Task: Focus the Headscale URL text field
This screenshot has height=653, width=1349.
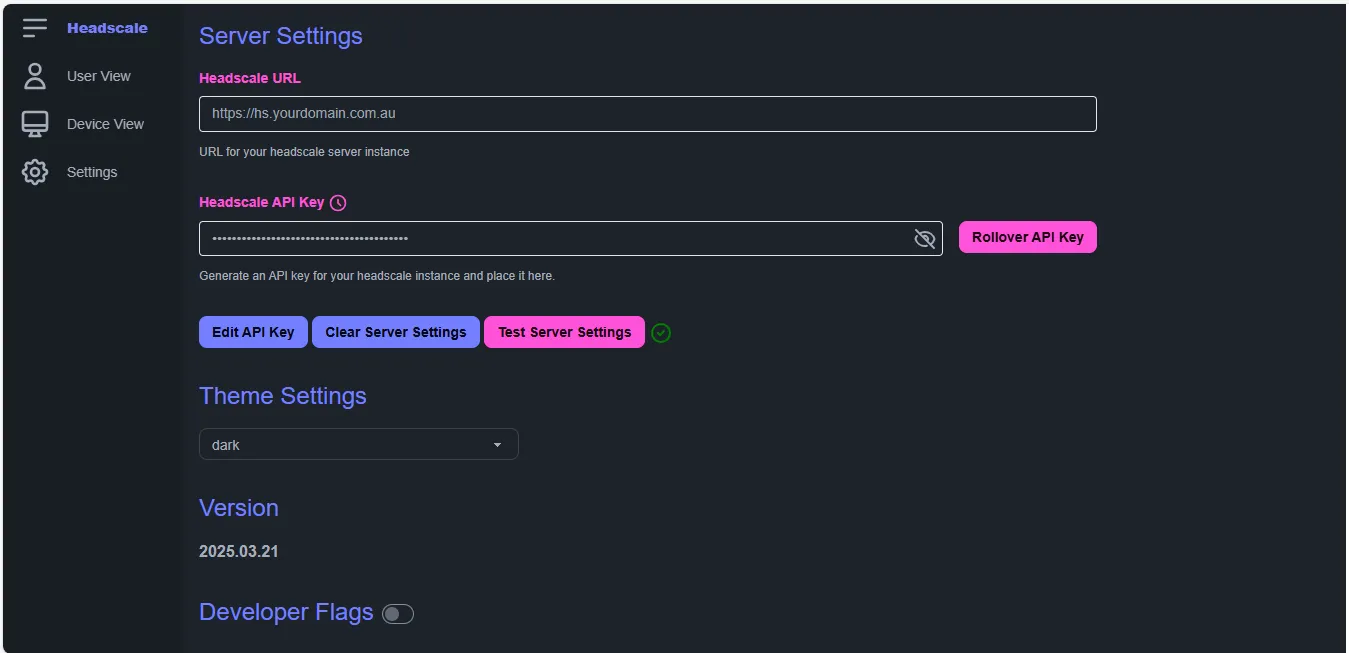Action: [x=647, y=114]
